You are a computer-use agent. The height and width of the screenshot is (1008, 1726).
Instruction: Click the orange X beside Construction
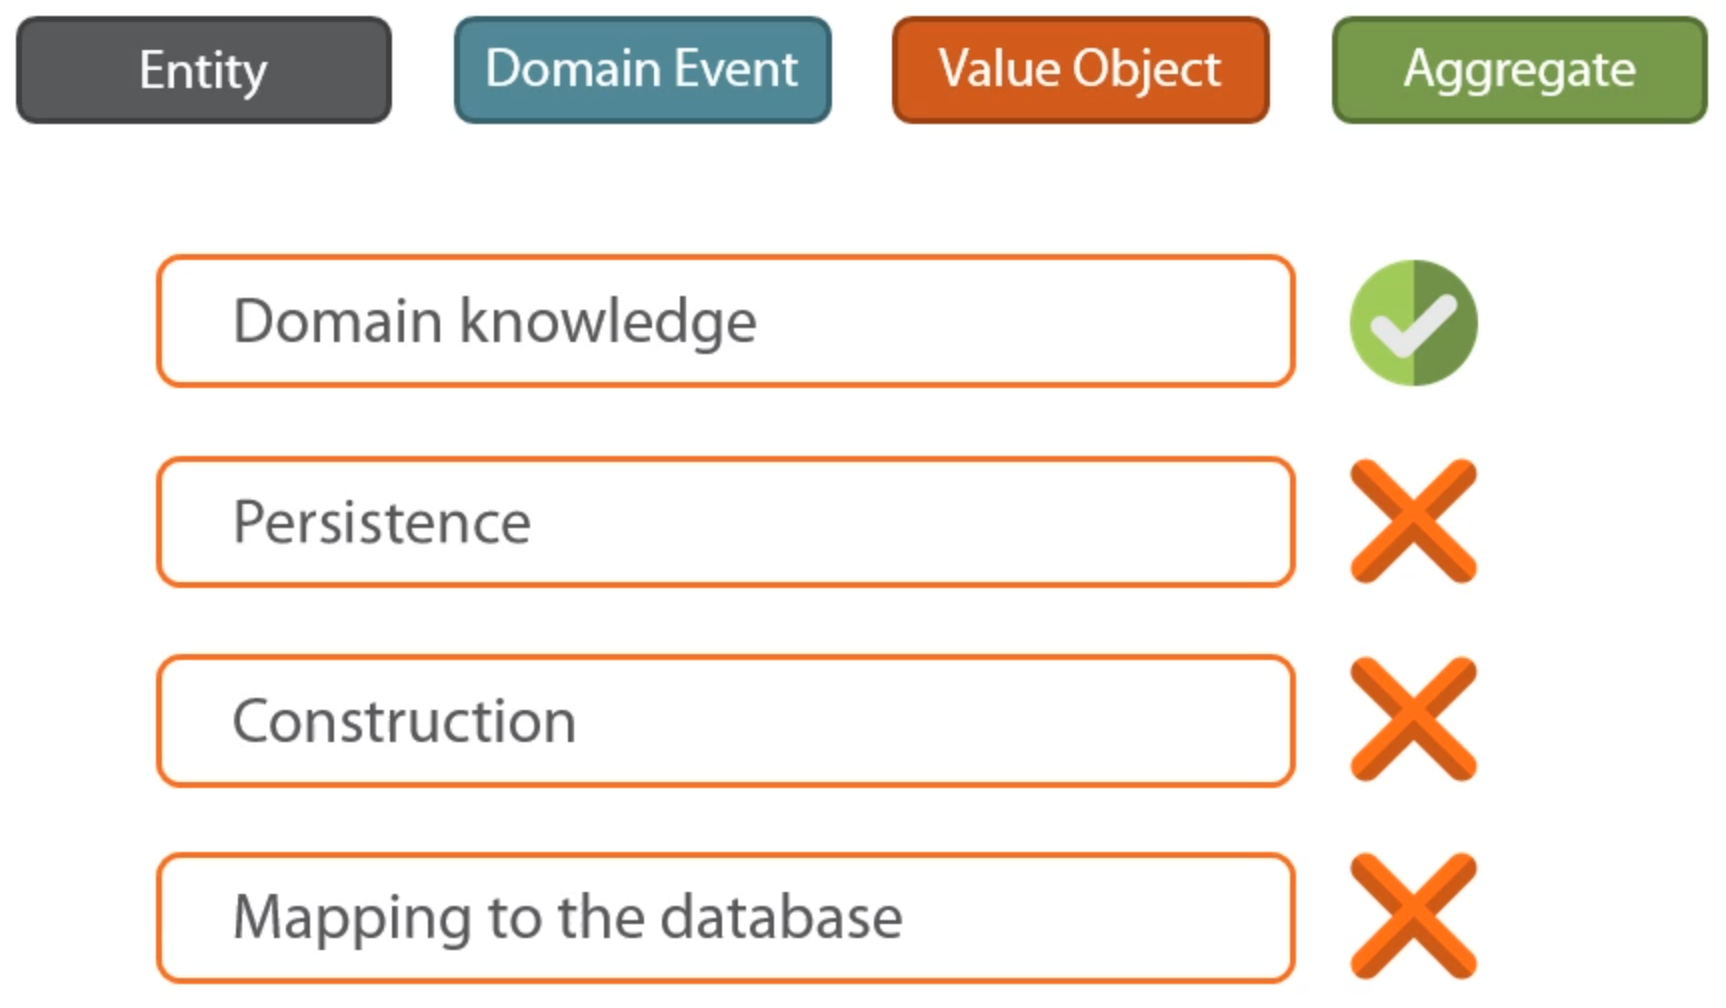tap(1413, 719)
